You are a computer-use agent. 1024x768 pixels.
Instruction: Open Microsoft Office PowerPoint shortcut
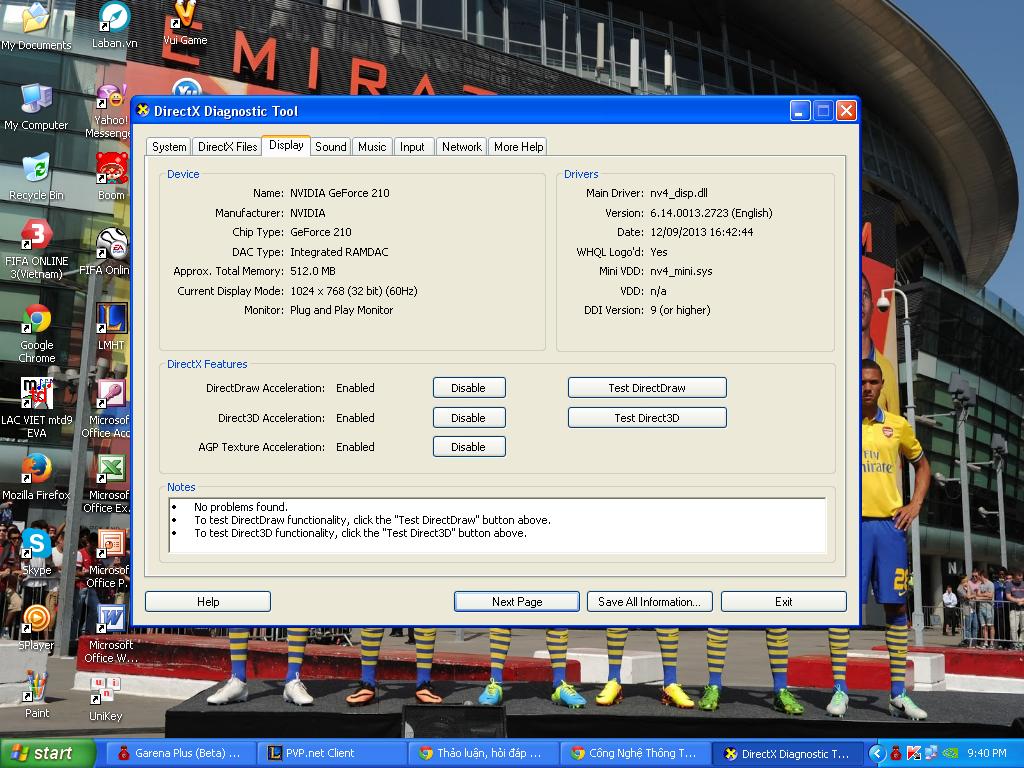coord(110,558)
